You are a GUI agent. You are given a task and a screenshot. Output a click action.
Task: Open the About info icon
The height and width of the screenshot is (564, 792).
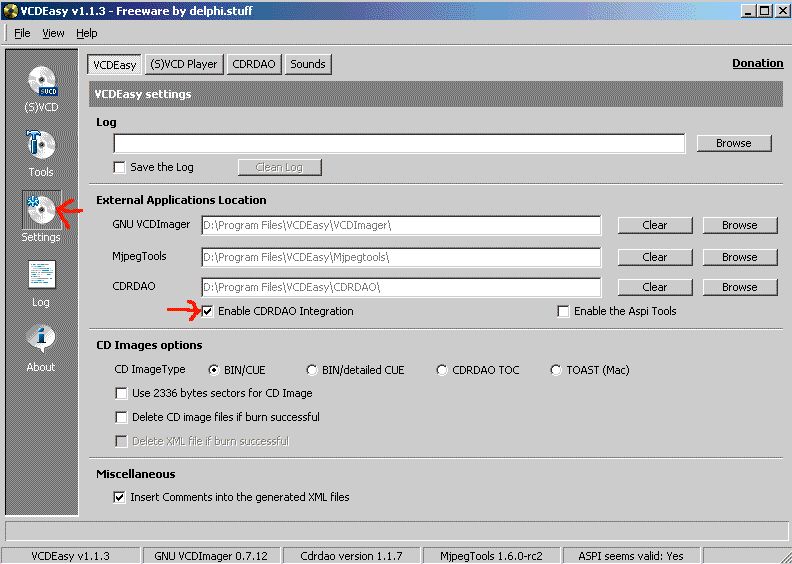41,339
